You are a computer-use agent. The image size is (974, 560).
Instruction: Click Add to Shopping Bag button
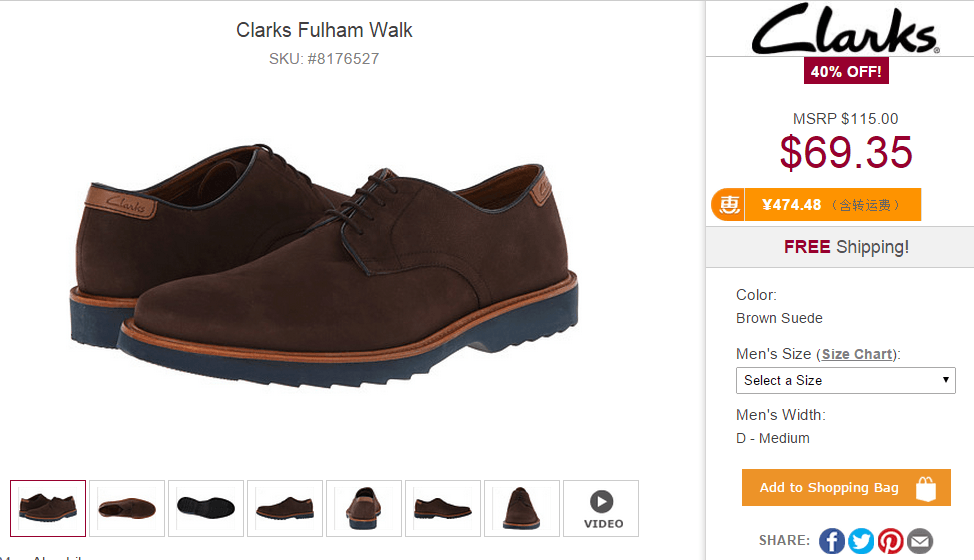tap(845, 488)
